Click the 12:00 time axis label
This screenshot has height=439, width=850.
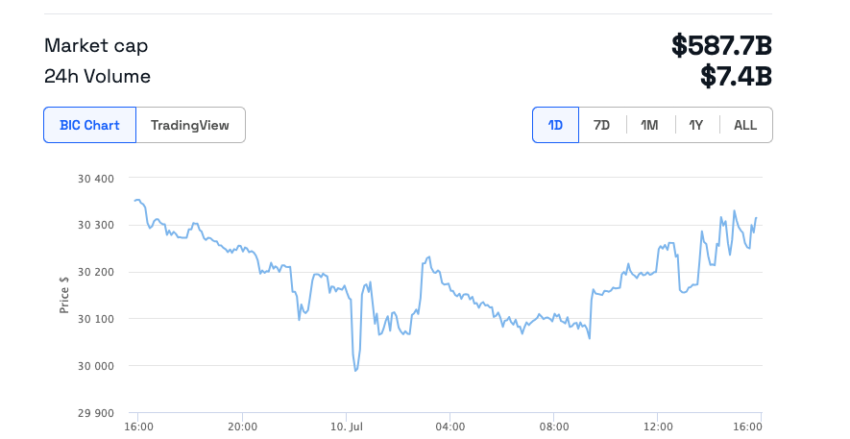(658, 427)
